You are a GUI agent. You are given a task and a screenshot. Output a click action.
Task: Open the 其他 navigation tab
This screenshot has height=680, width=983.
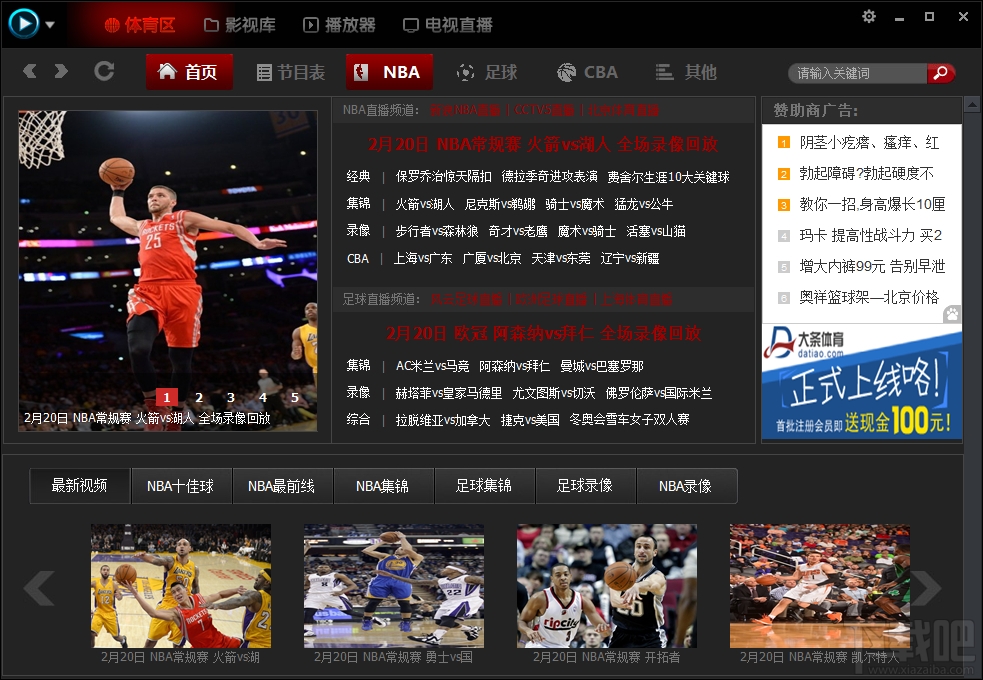tap(686, 73)
